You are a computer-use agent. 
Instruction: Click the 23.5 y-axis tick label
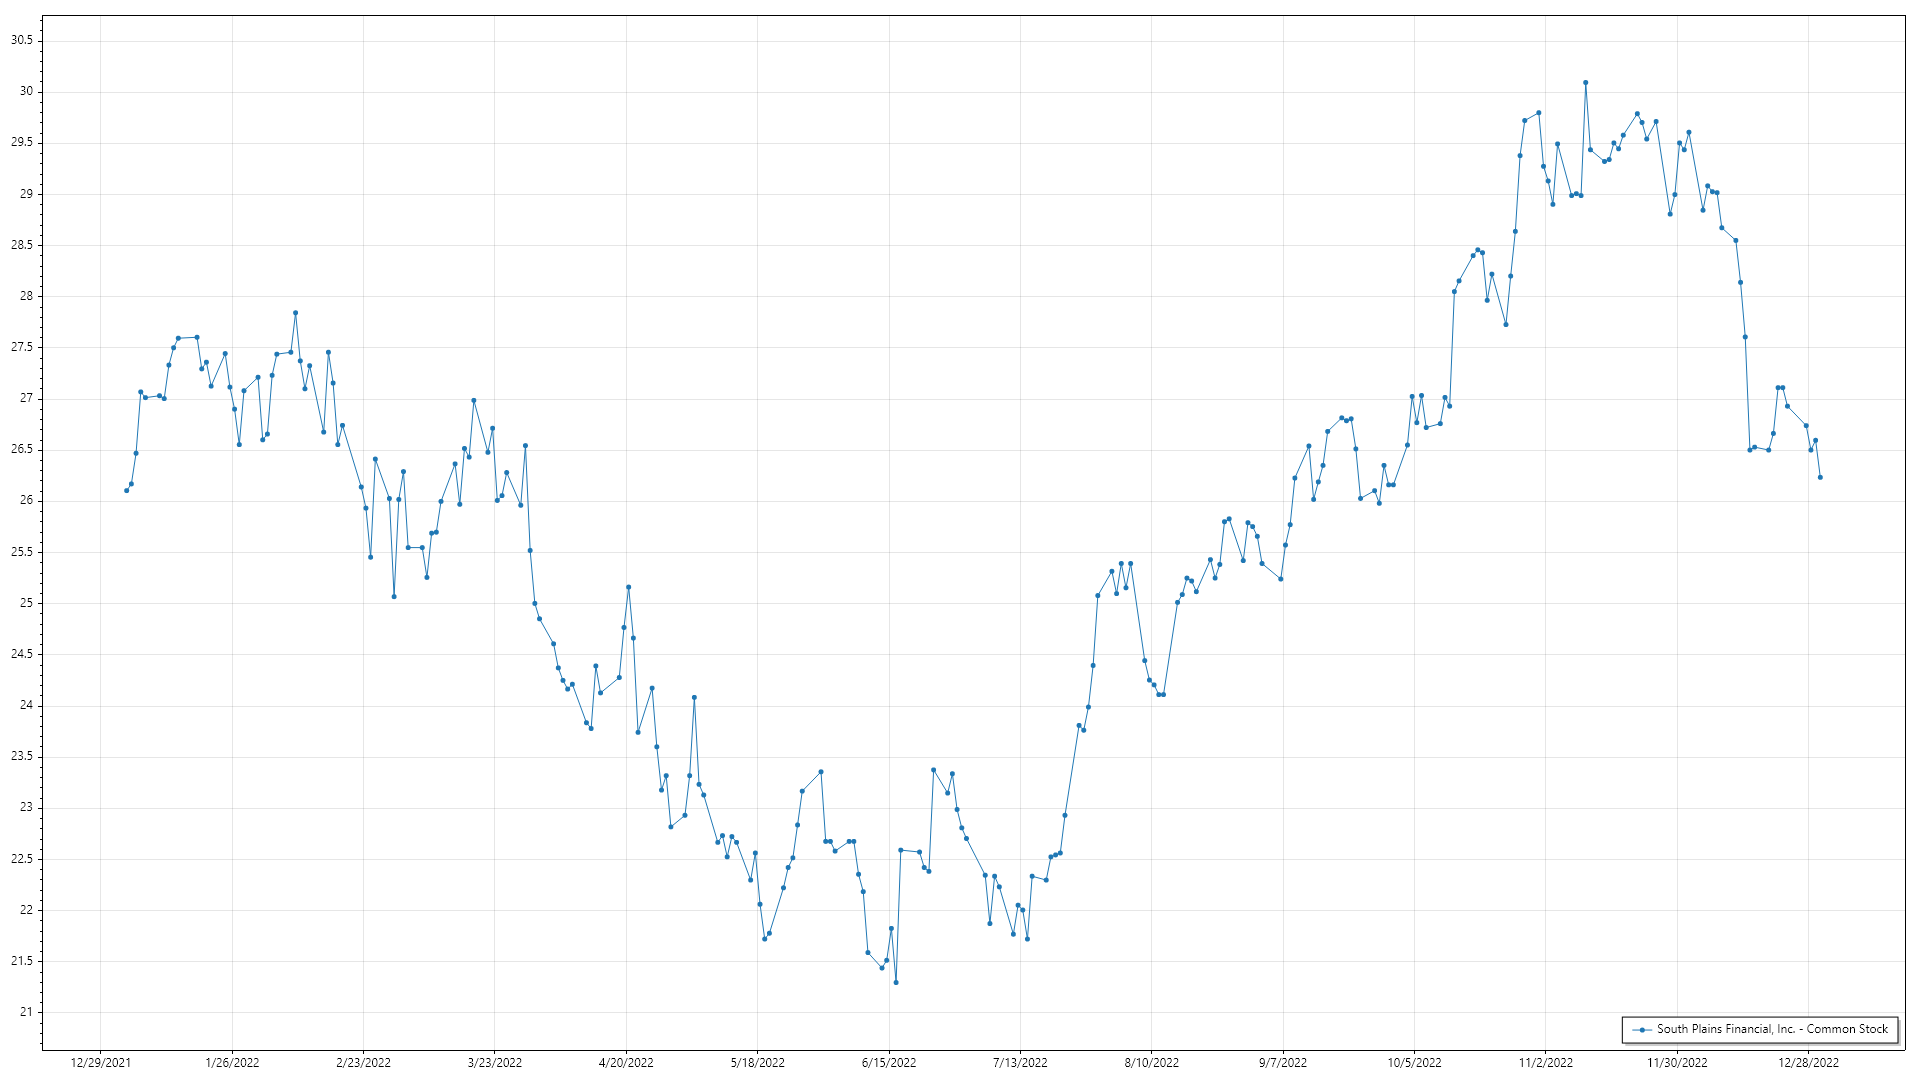click(22, 756)
